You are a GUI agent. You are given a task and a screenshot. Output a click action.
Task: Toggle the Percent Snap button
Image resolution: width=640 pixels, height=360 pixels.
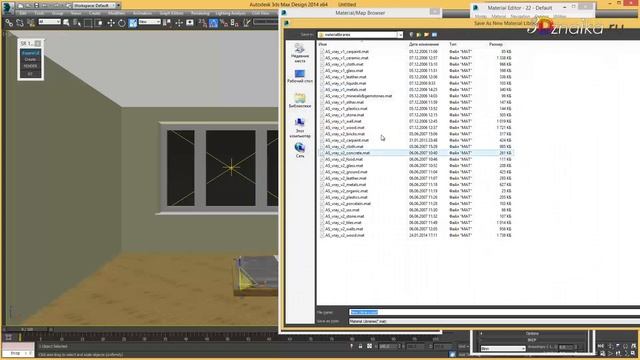point(224,23)
